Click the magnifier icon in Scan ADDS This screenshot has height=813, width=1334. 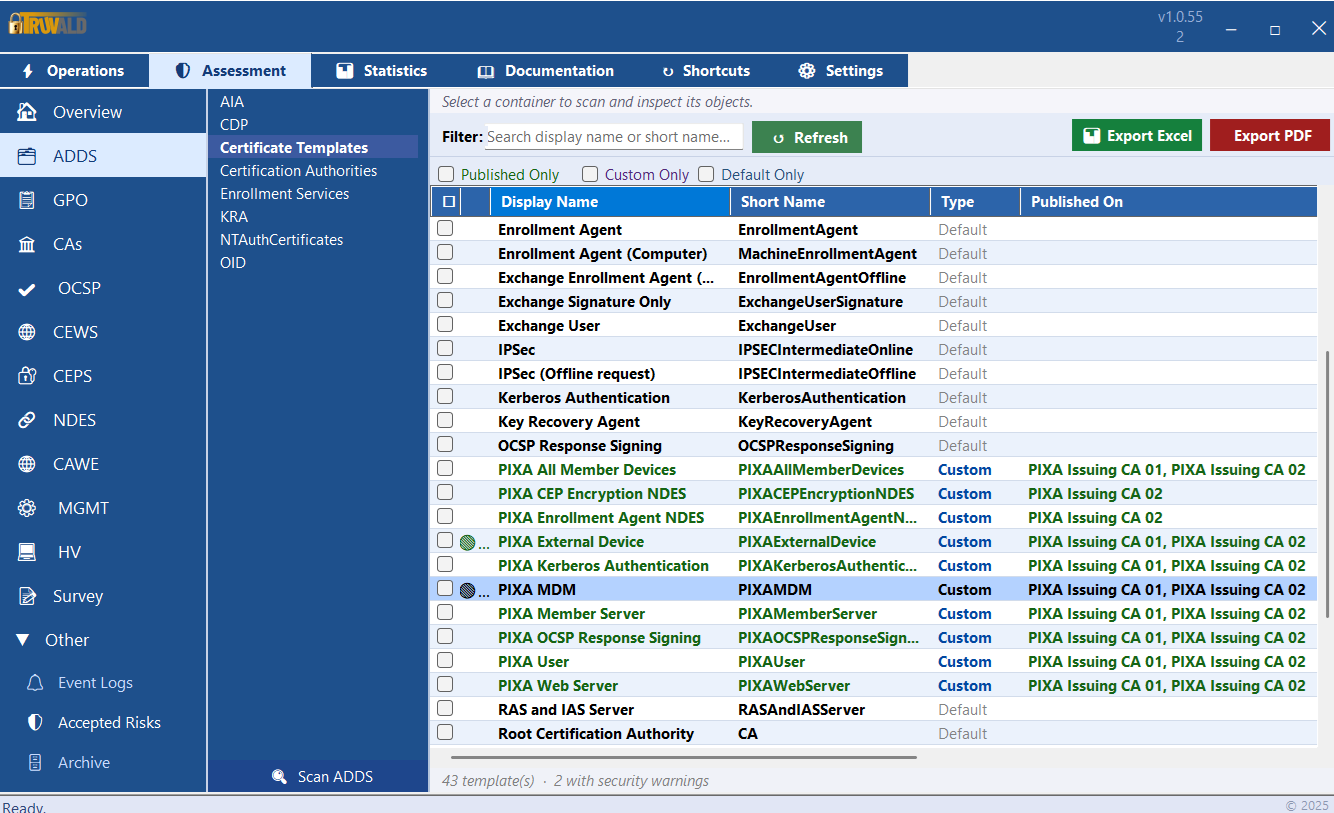(279, 777)
